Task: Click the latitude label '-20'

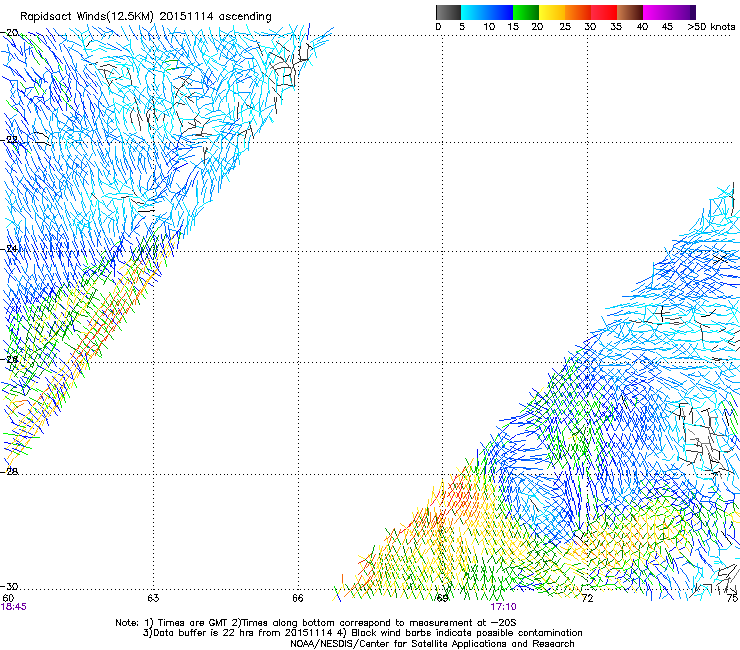Action: (x=10, y=33)
